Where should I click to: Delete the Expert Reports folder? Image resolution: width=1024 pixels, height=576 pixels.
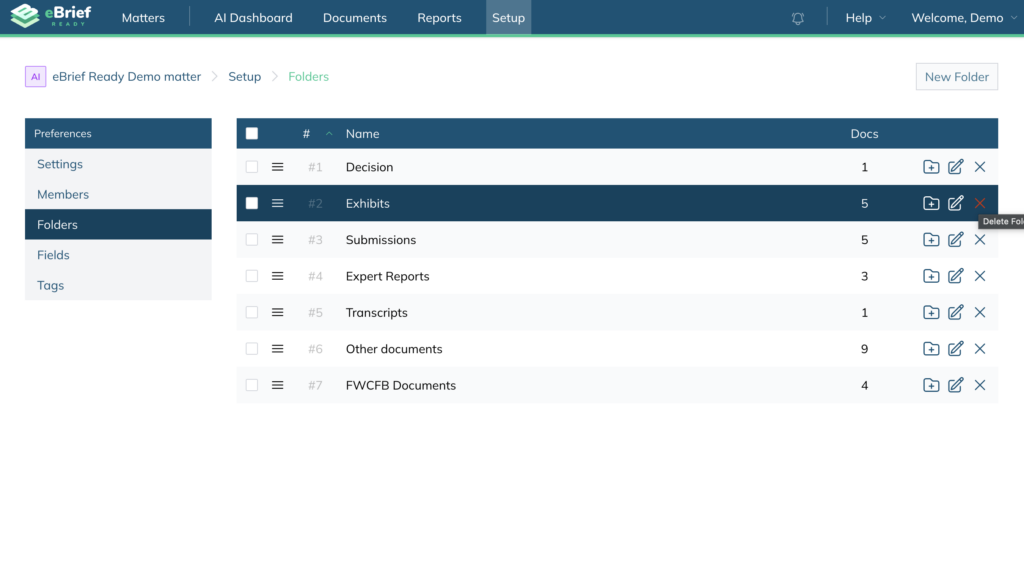click(x=980, y=276)
